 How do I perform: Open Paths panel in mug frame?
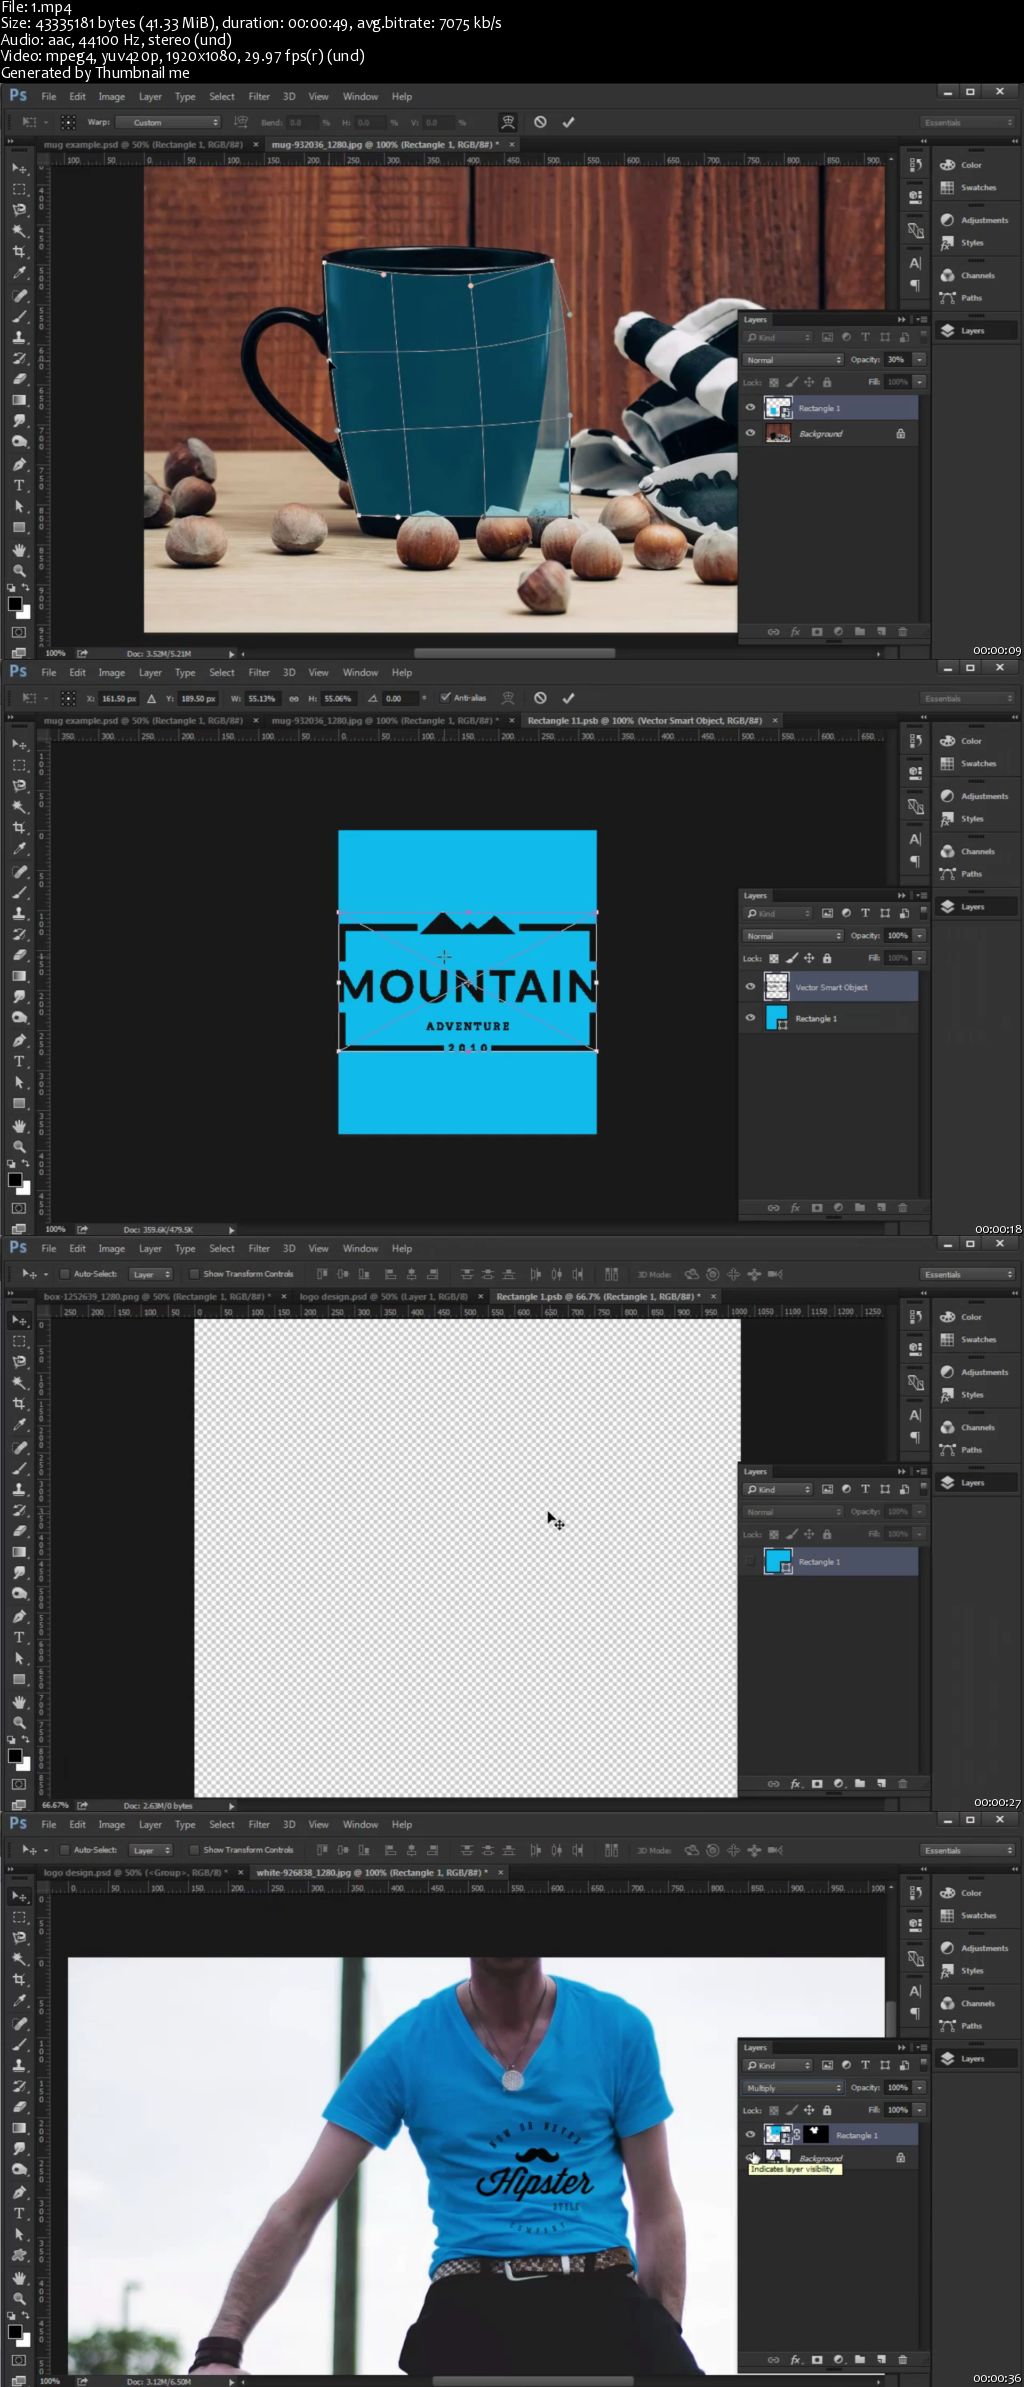point(971,298)
